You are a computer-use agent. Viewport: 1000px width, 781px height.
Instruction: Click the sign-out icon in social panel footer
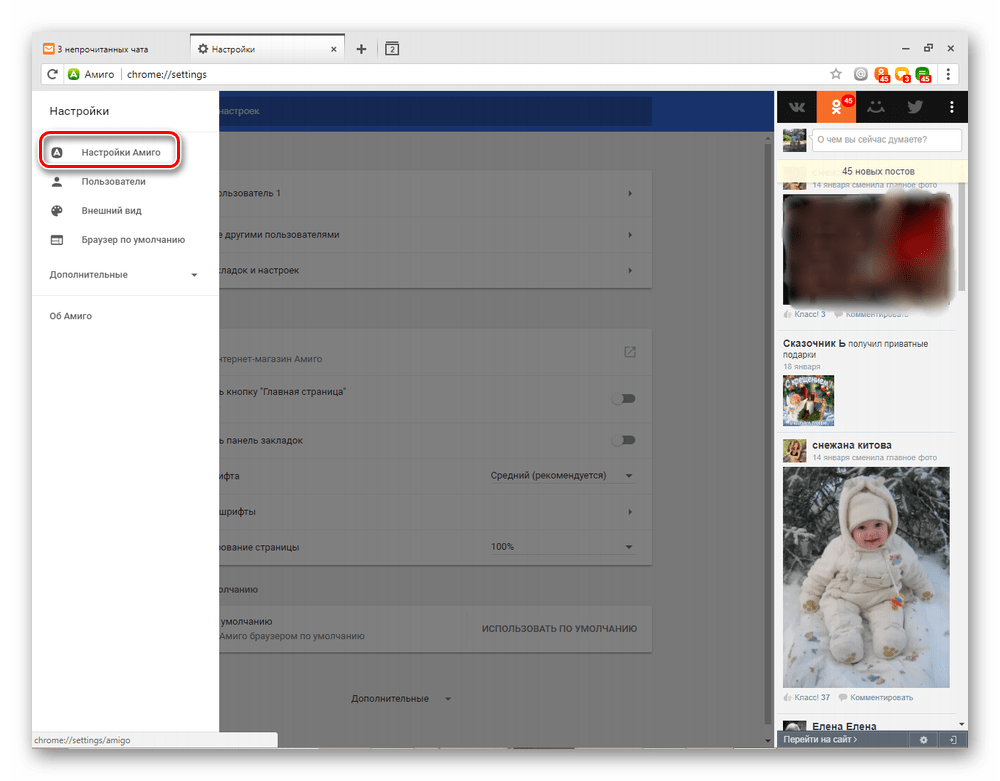point(954,740)
